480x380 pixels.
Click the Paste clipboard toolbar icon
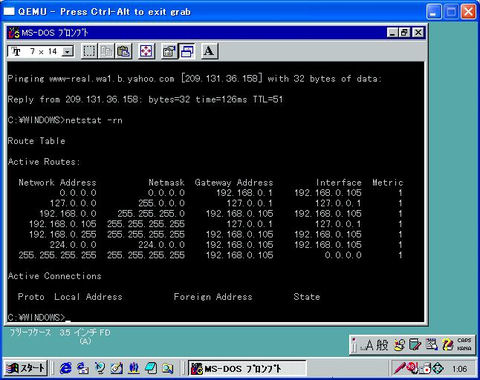[x=123, y=51]
